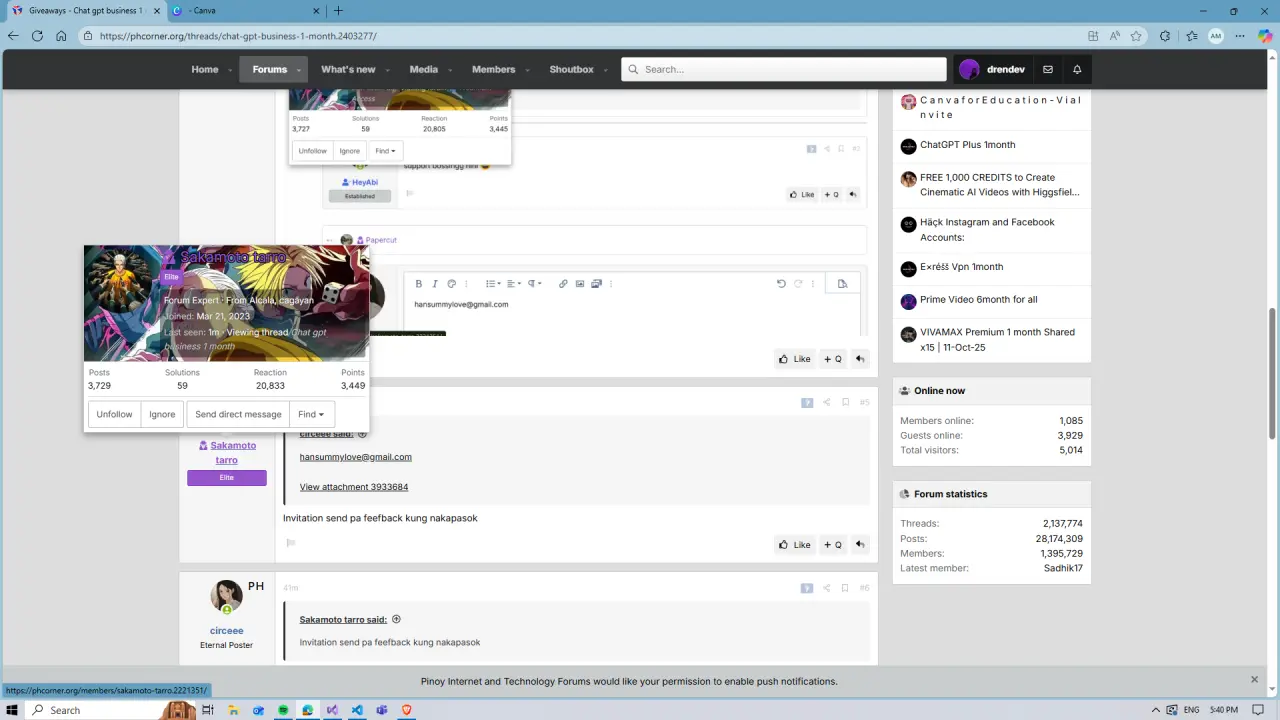
Task: Open the gallery embed tool in editor
Action: click(596, 284)
